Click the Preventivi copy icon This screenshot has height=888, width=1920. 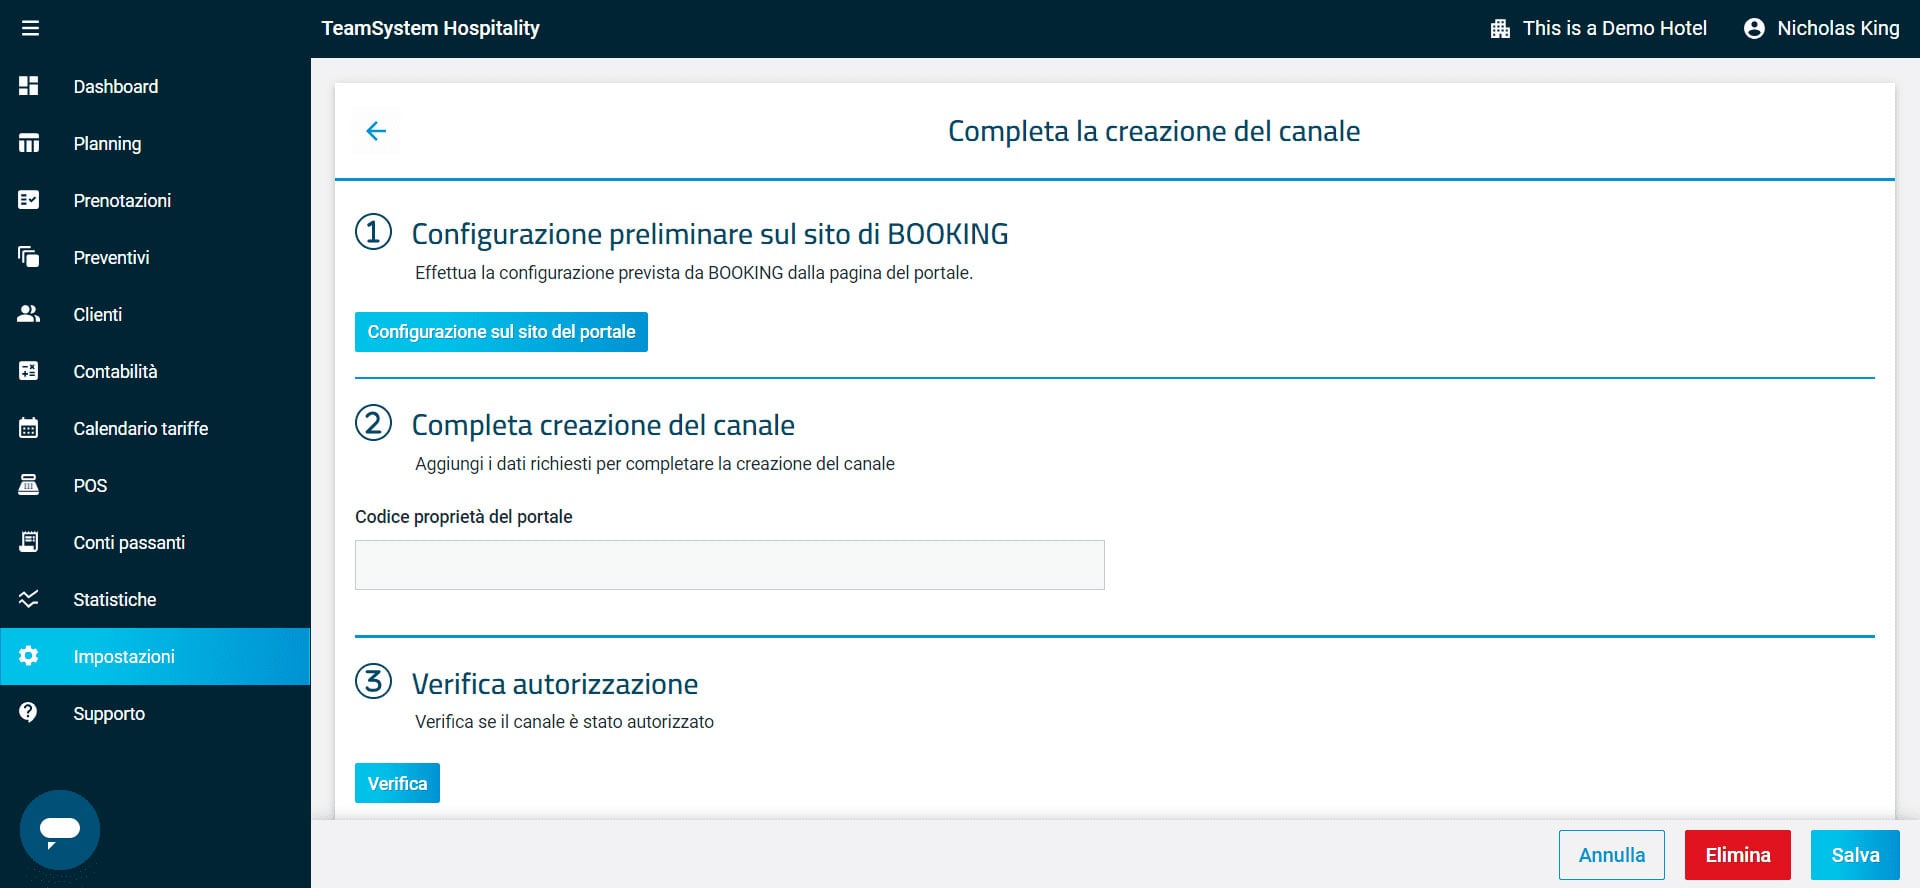click(29, 257)
